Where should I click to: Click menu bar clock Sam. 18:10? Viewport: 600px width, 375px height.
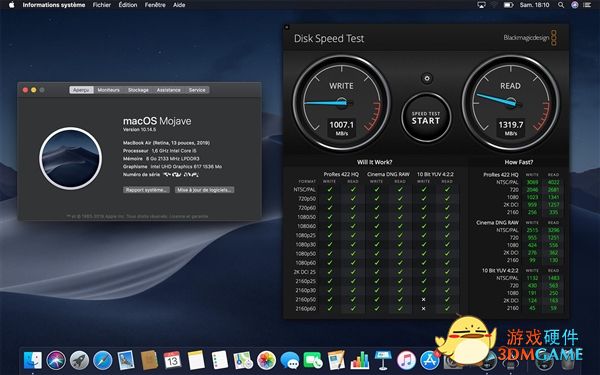coord(535,5)
